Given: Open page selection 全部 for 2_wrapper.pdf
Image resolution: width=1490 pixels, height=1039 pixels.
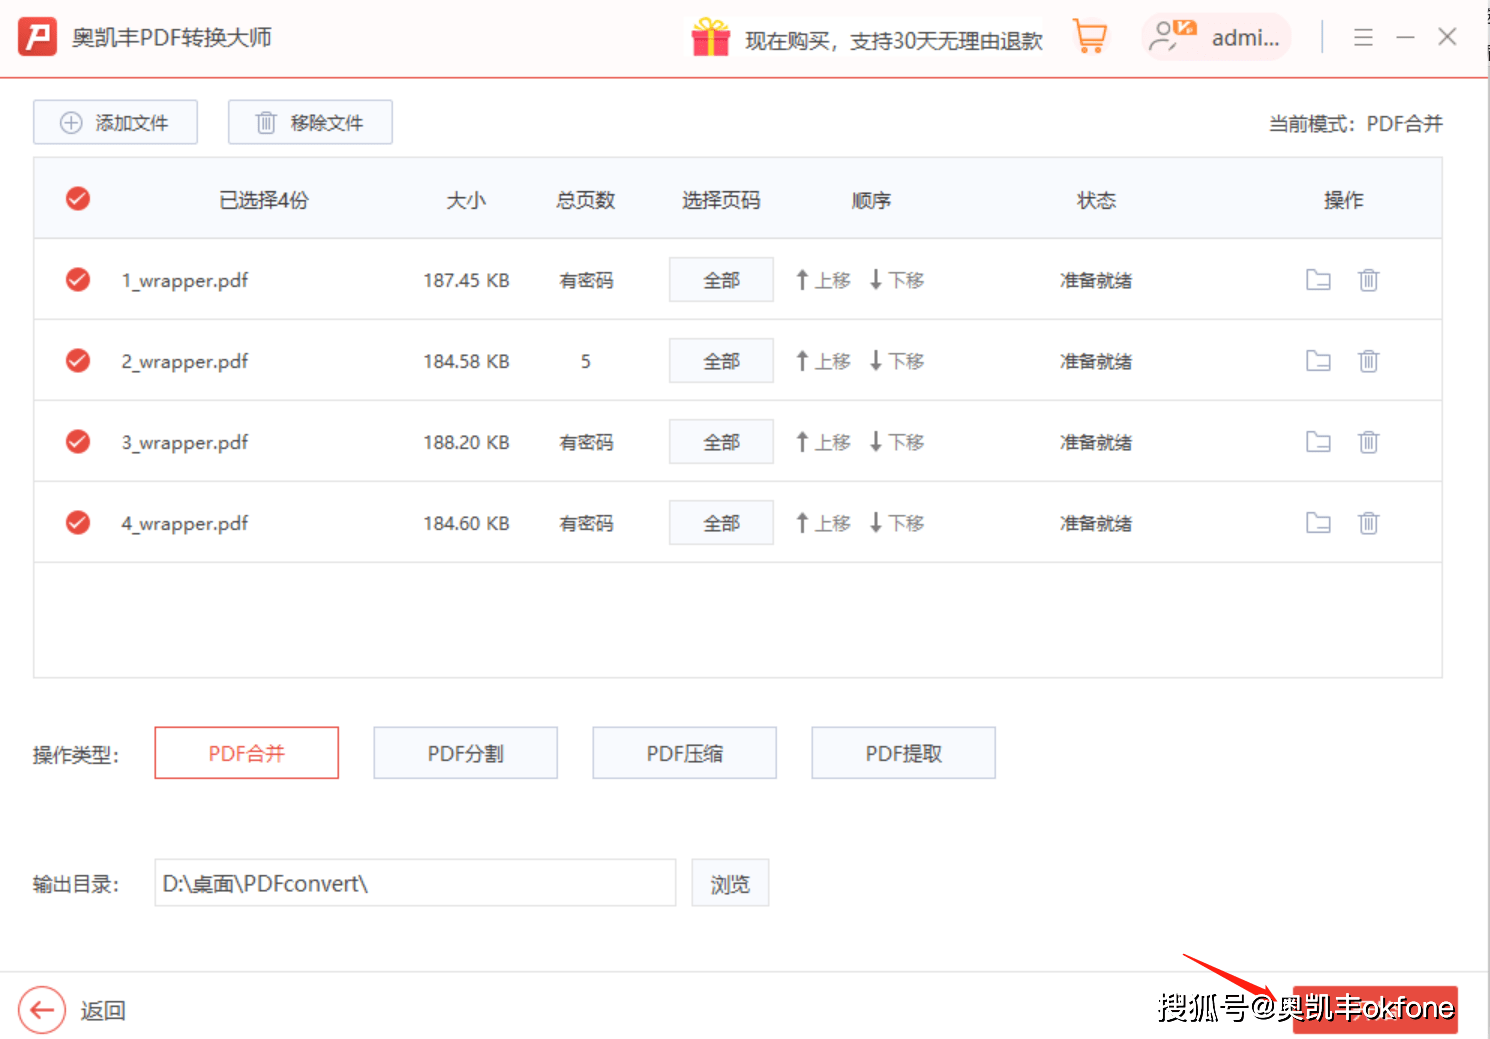Looking at the screenshot, I should click(x=721, y=361).
